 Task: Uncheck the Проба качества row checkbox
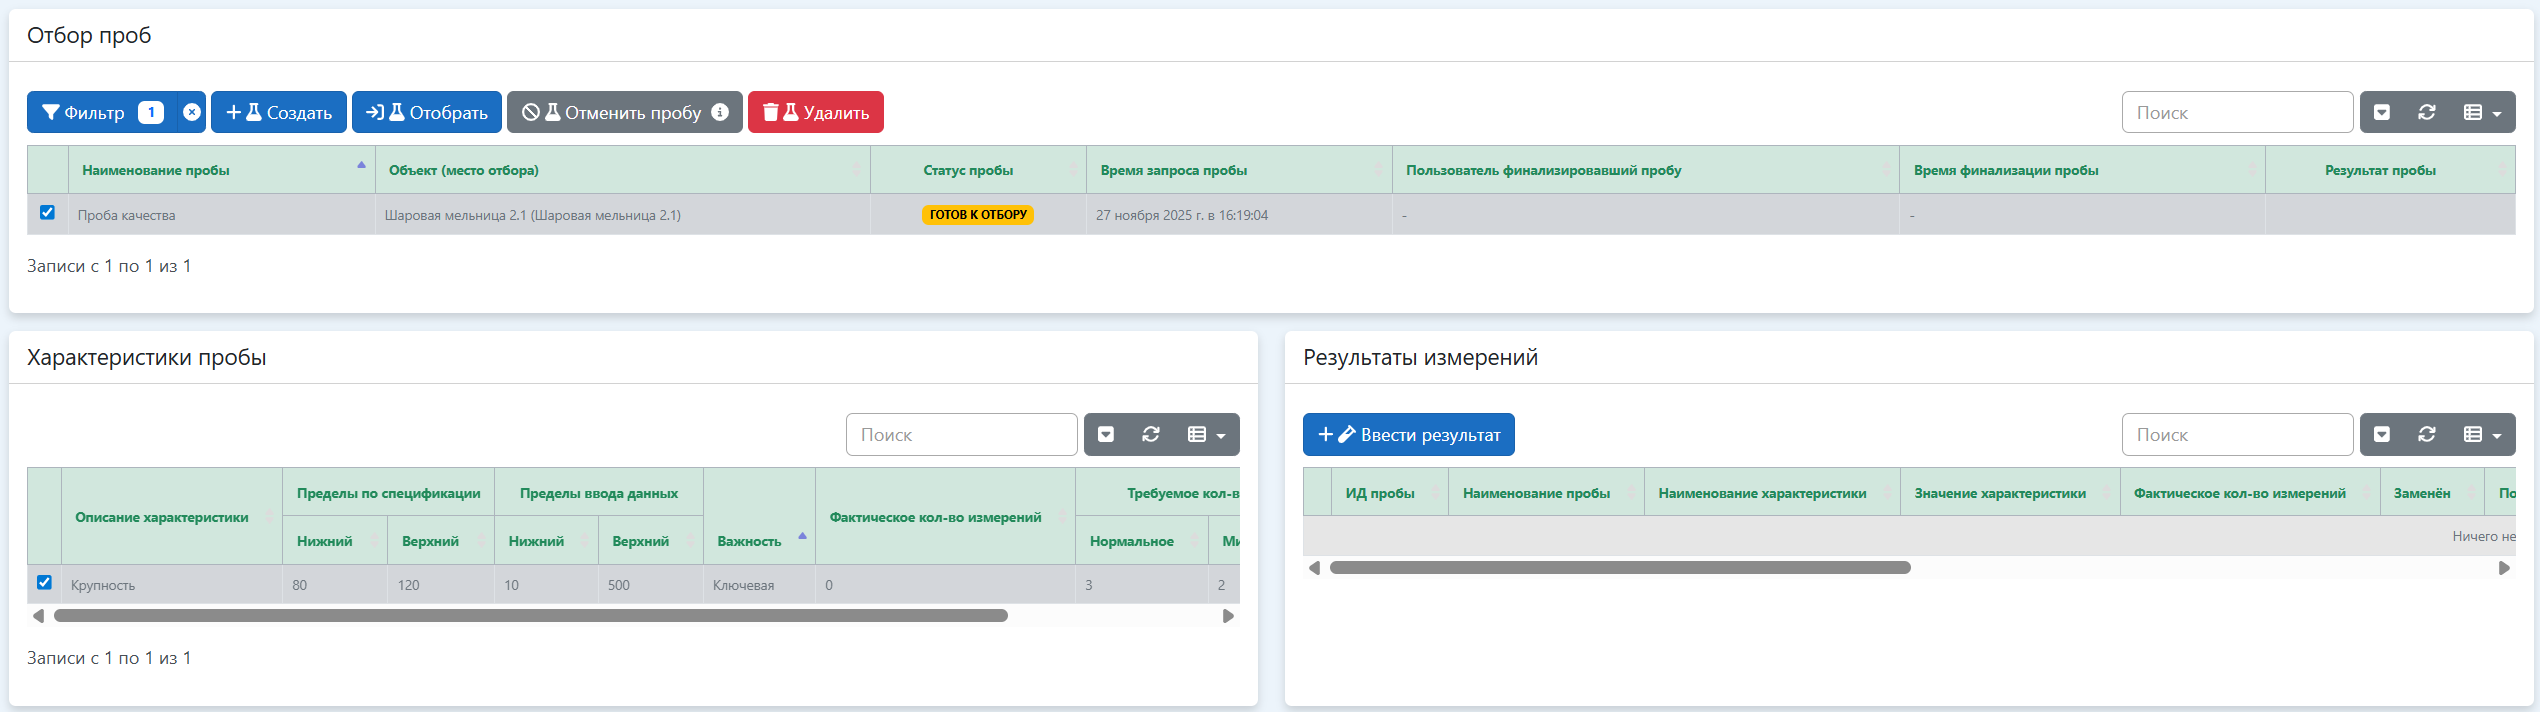[47, 213]
